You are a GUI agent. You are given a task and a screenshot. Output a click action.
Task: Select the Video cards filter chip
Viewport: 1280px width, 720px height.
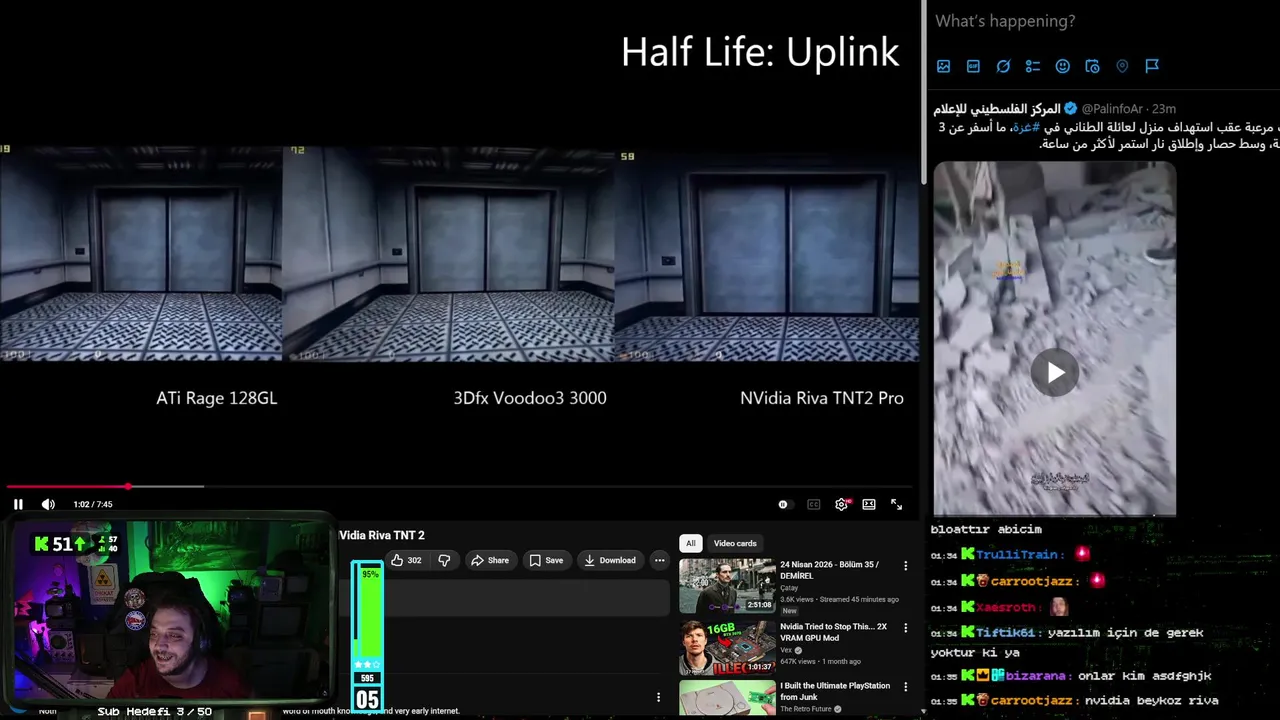tap(735, 543)
